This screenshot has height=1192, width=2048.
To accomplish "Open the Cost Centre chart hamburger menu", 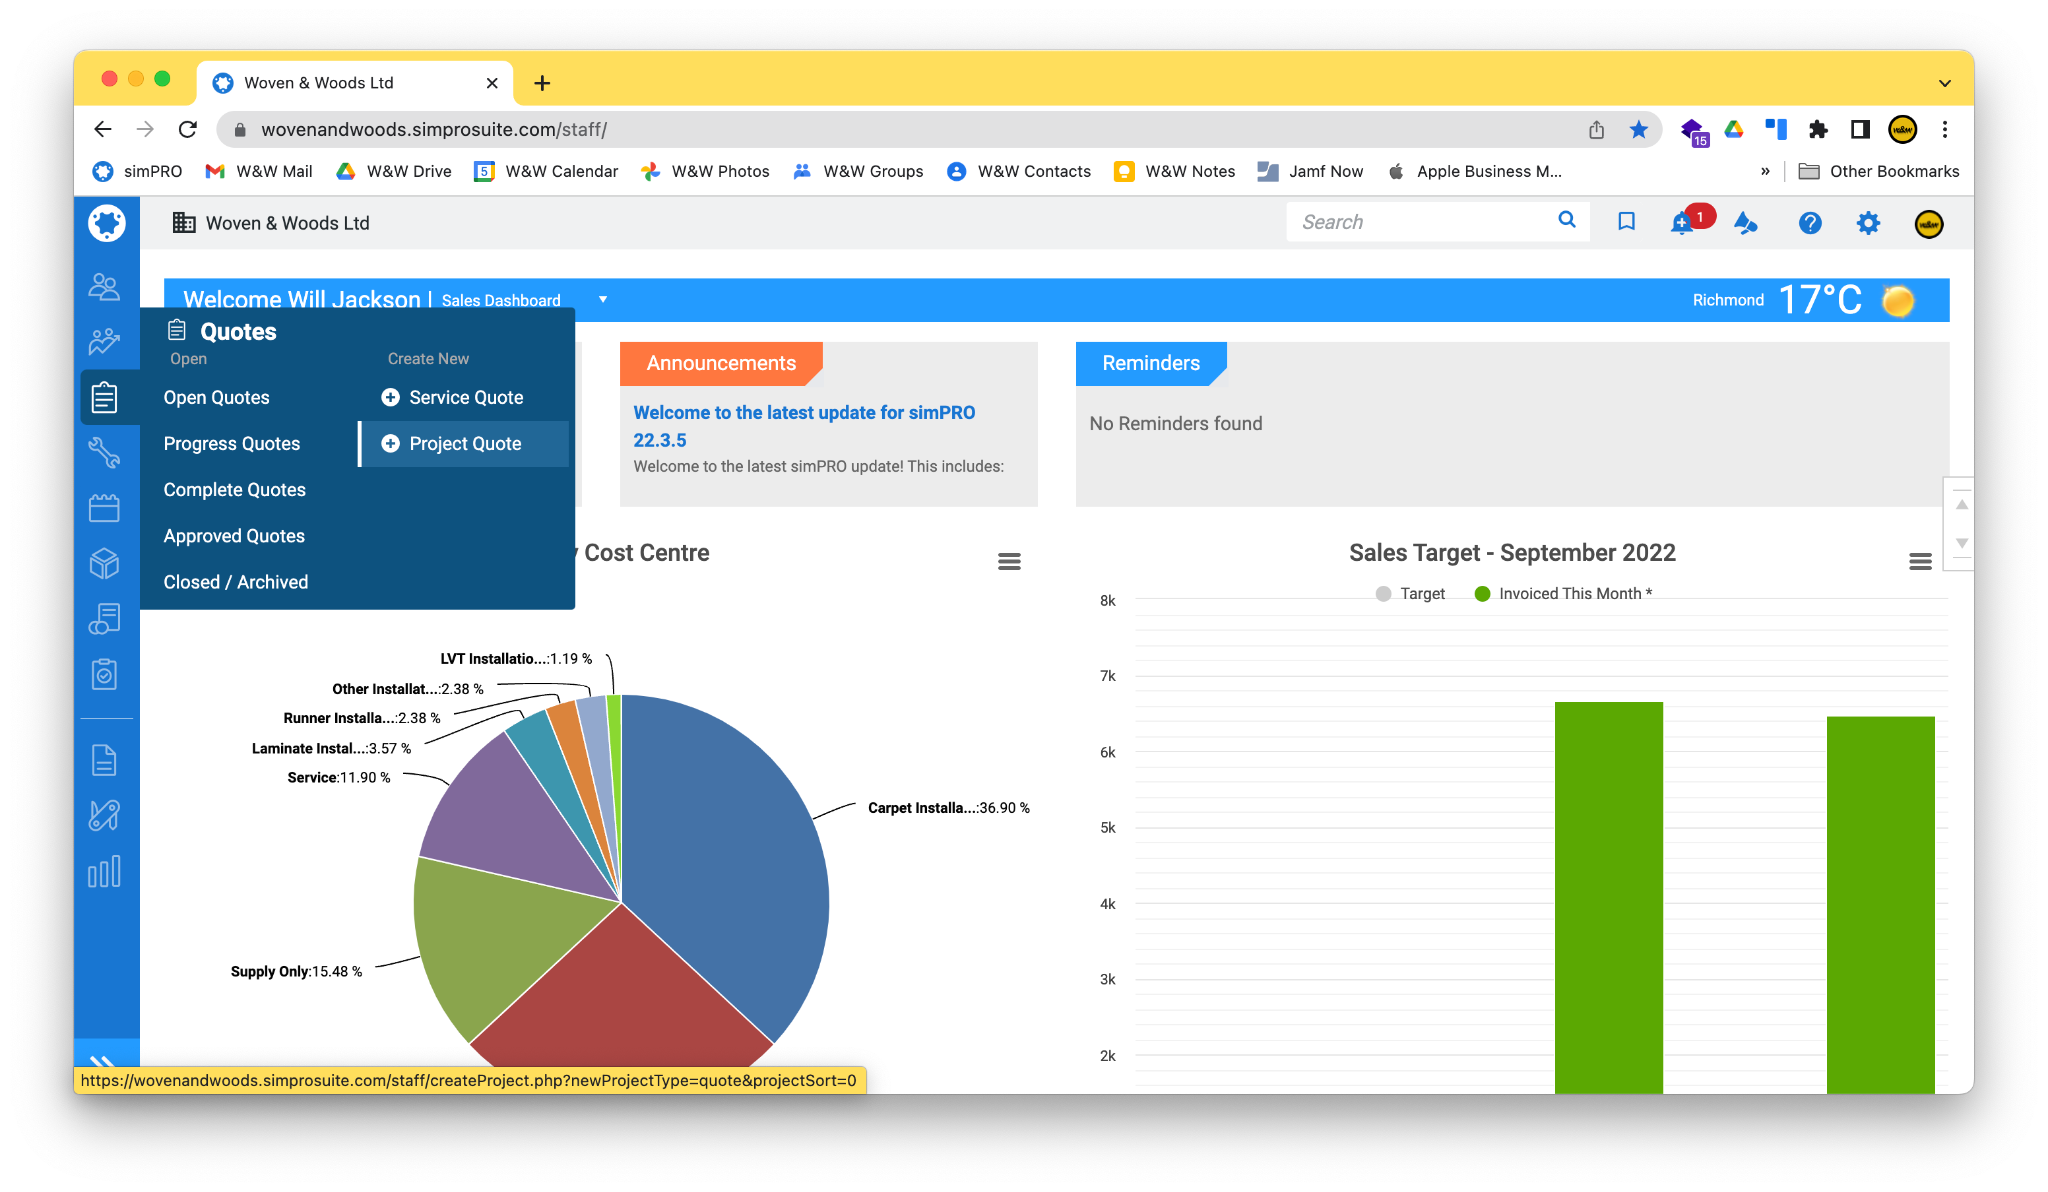I will tap(1009, 562).
